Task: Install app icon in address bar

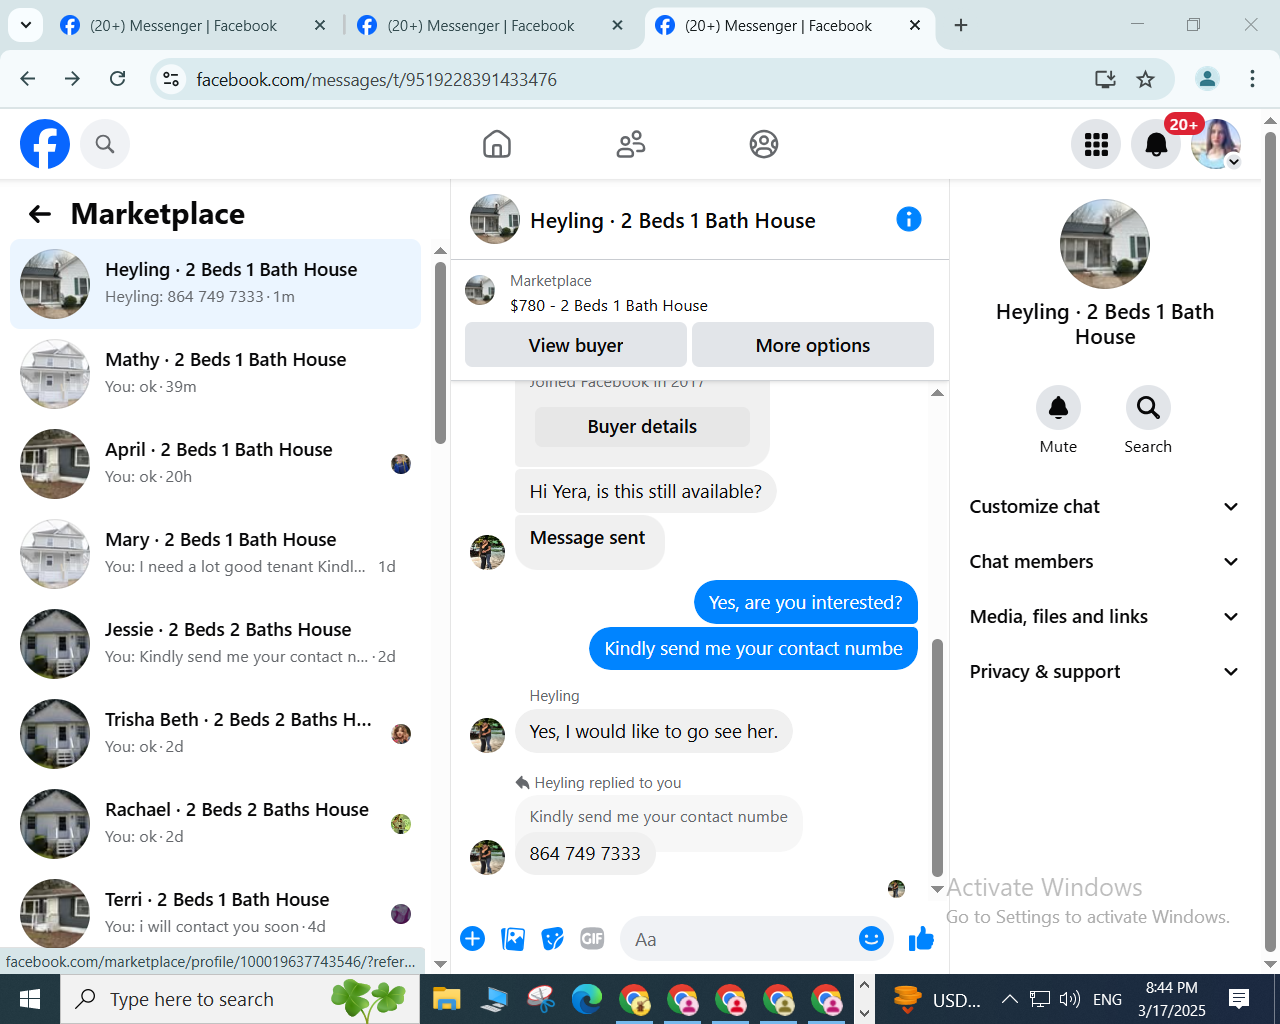Action: tap(1105, 79)
